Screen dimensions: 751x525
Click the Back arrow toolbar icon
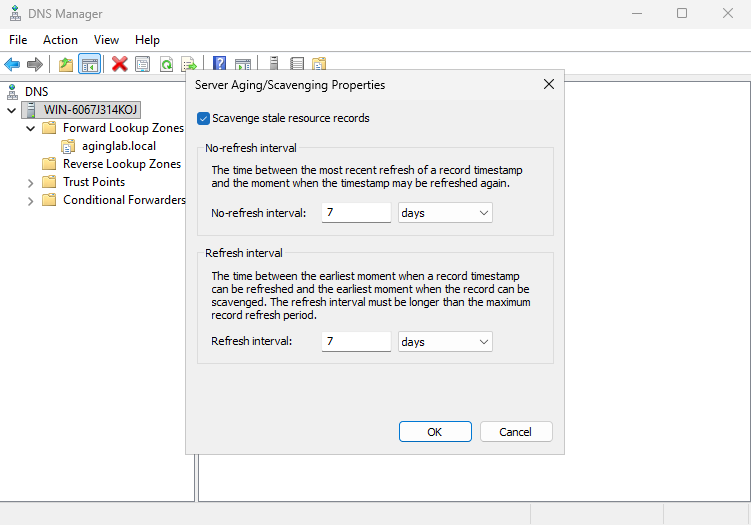pos(12,64)
